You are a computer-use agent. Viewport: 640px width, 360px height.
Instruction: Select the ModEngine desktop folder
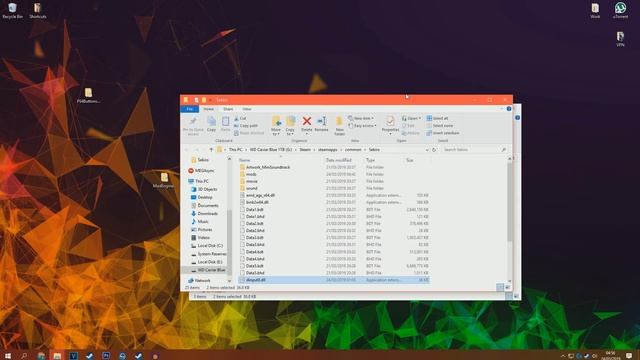pos(164,180)
